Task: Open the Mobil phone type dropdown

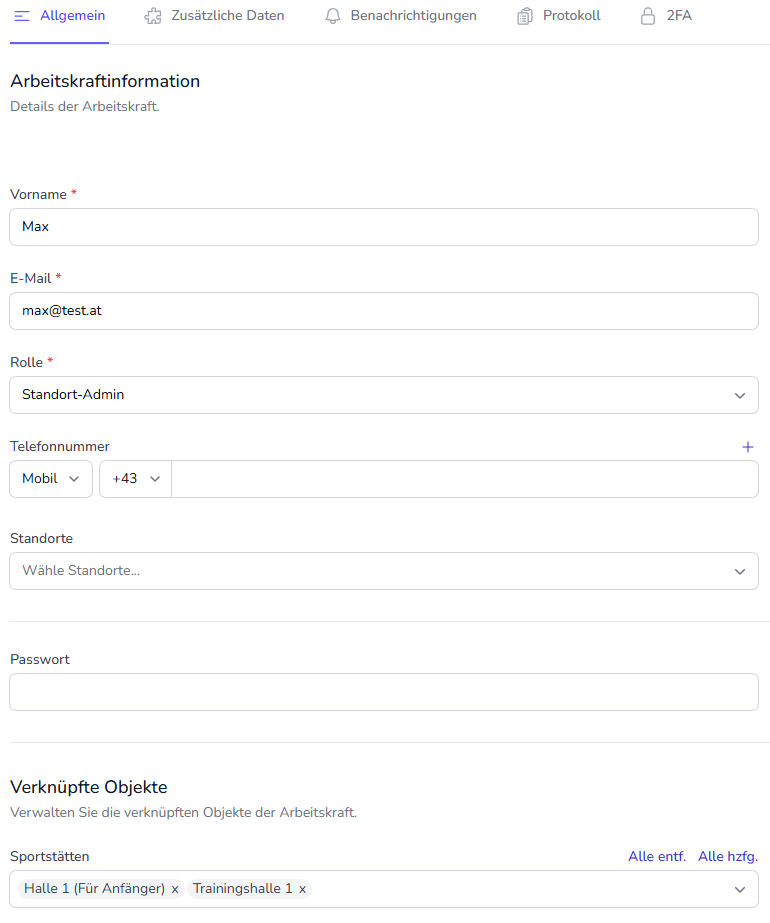Action: [x=51, y=479]
